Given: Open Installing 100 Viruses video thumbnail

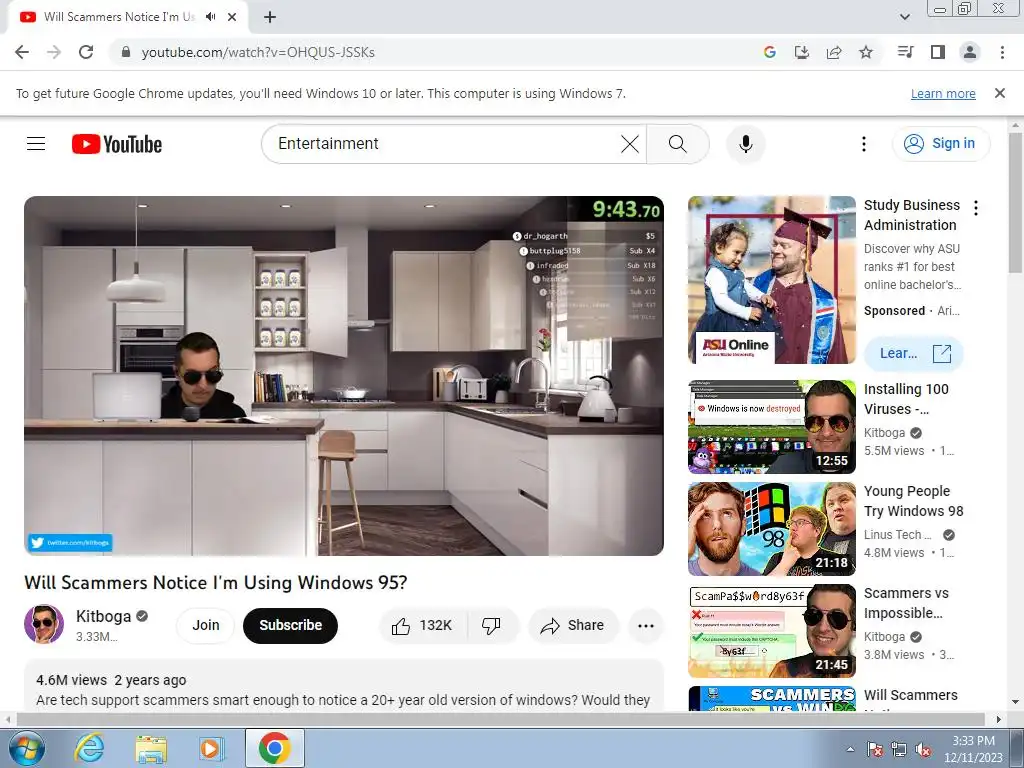Looking at the screenshot, I should 772,427.
